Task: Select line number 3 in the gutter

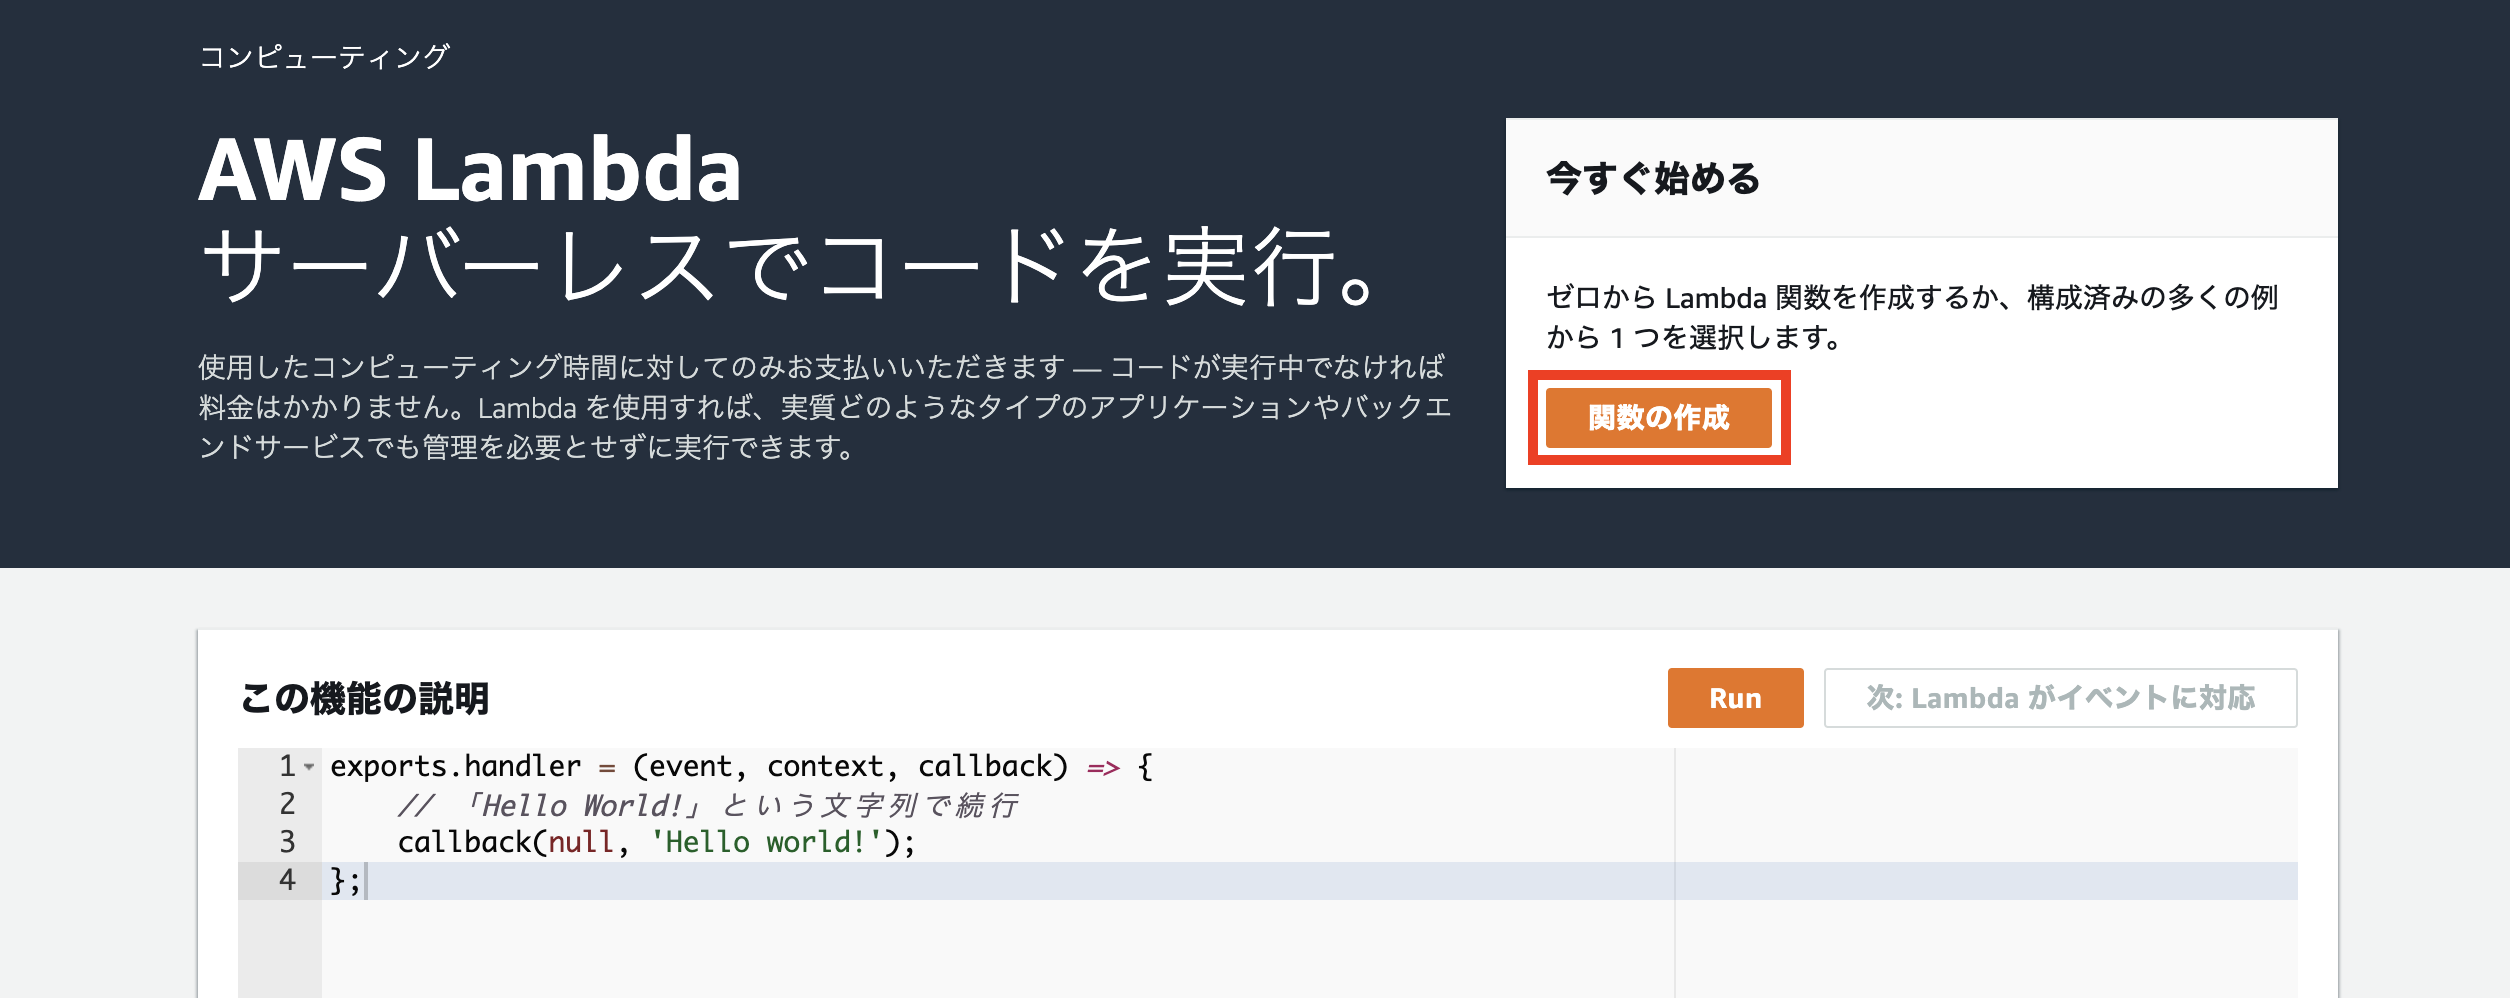Action: (x=287, y=842)
